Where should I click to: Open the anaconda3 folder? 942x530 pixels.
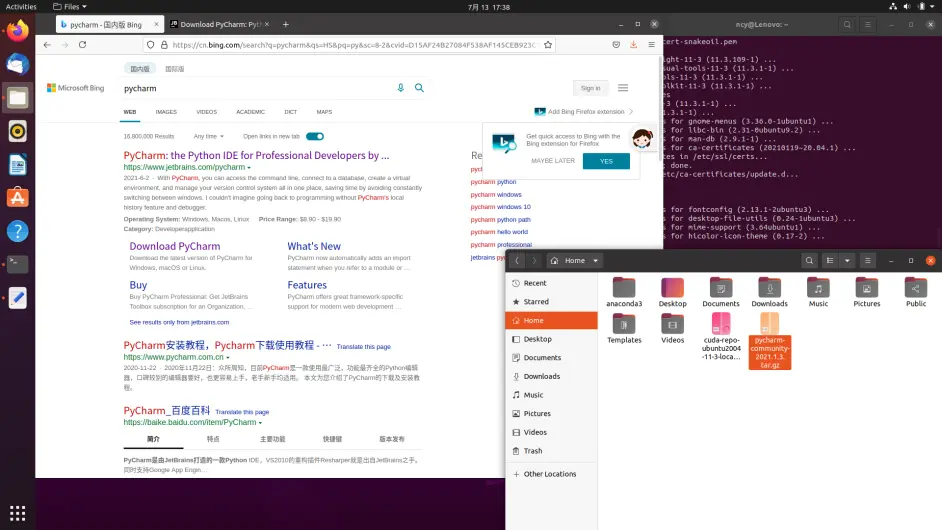pyautogui.click(x=624, y=293)
